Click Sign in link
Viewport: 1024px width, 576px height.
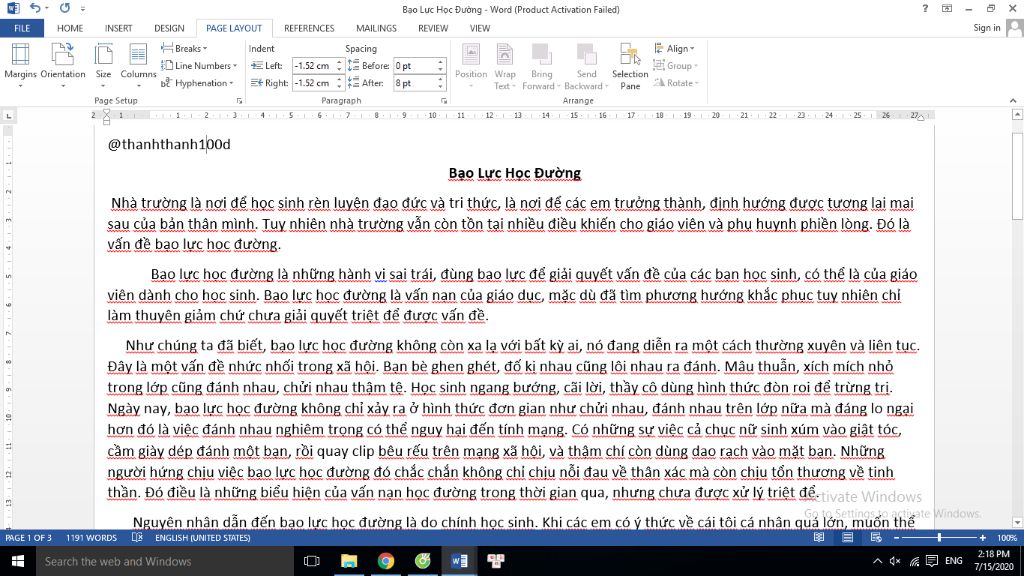click(x=986, y=27)
